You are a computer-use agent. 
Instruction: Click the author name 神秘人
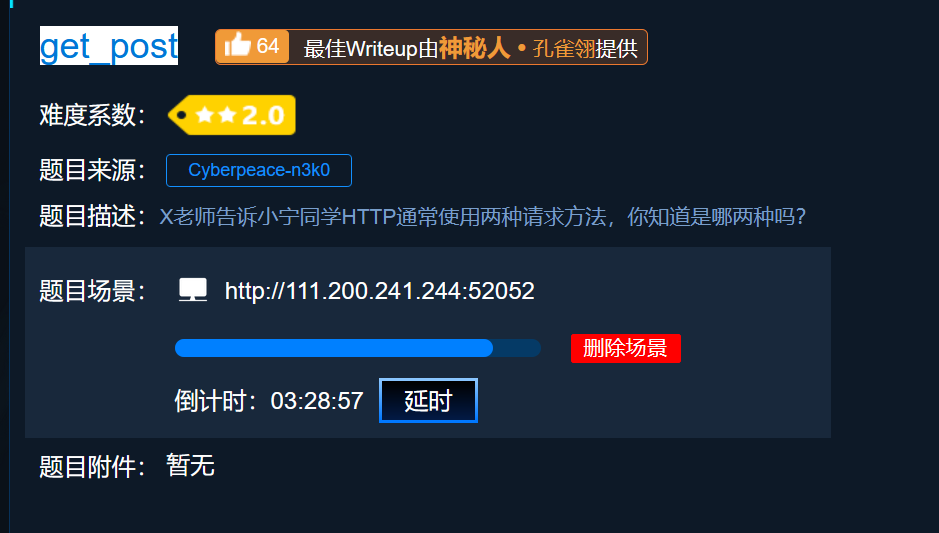[474, 48]
